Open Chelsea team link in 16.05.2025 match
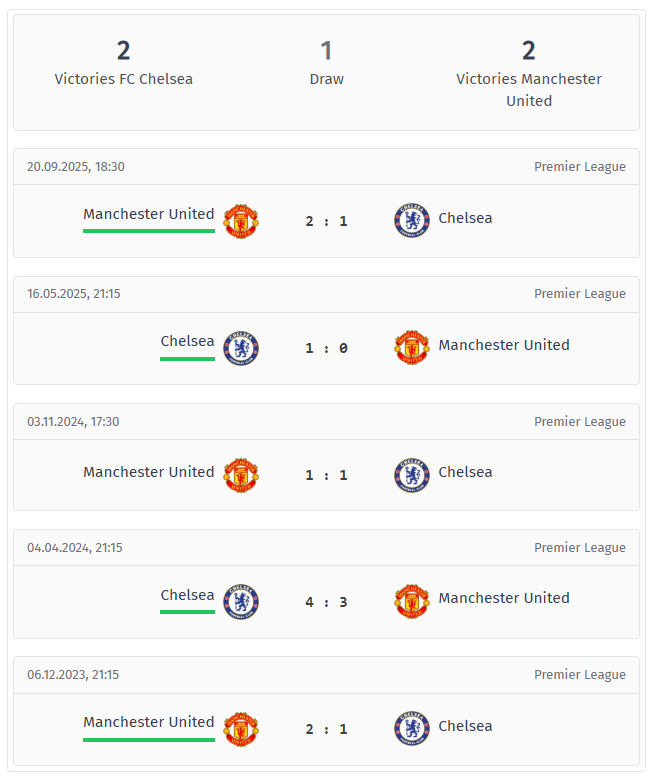 pos(187,341)
